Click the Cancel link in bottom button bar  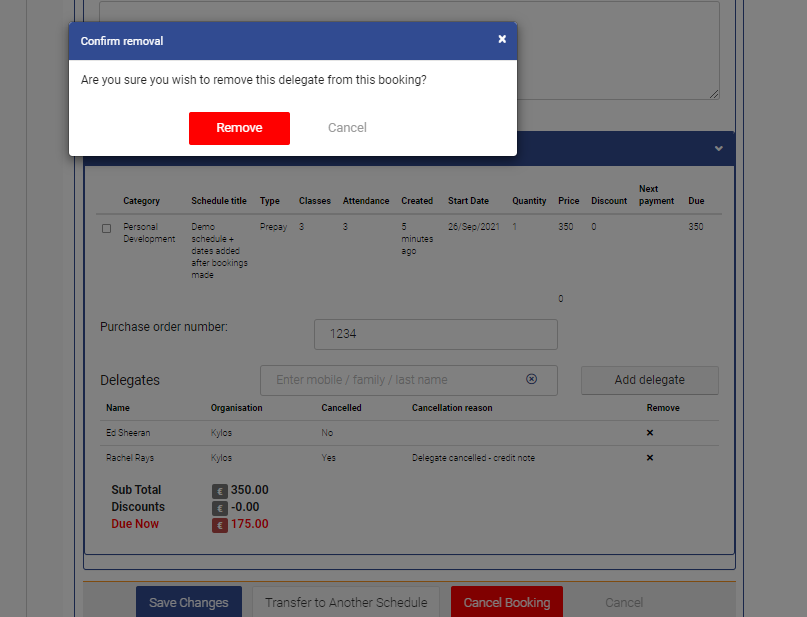pyautogui.click(x=624, y=602)
